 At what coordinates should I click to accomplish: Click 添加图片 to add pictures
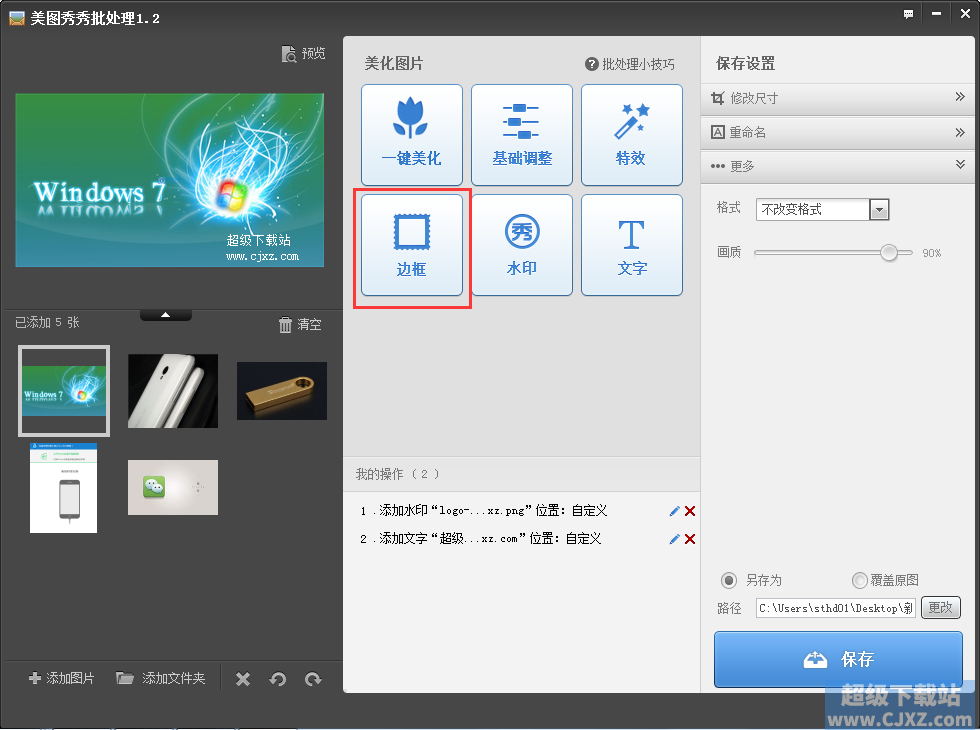pyautogui.click(x=61, y=678)
